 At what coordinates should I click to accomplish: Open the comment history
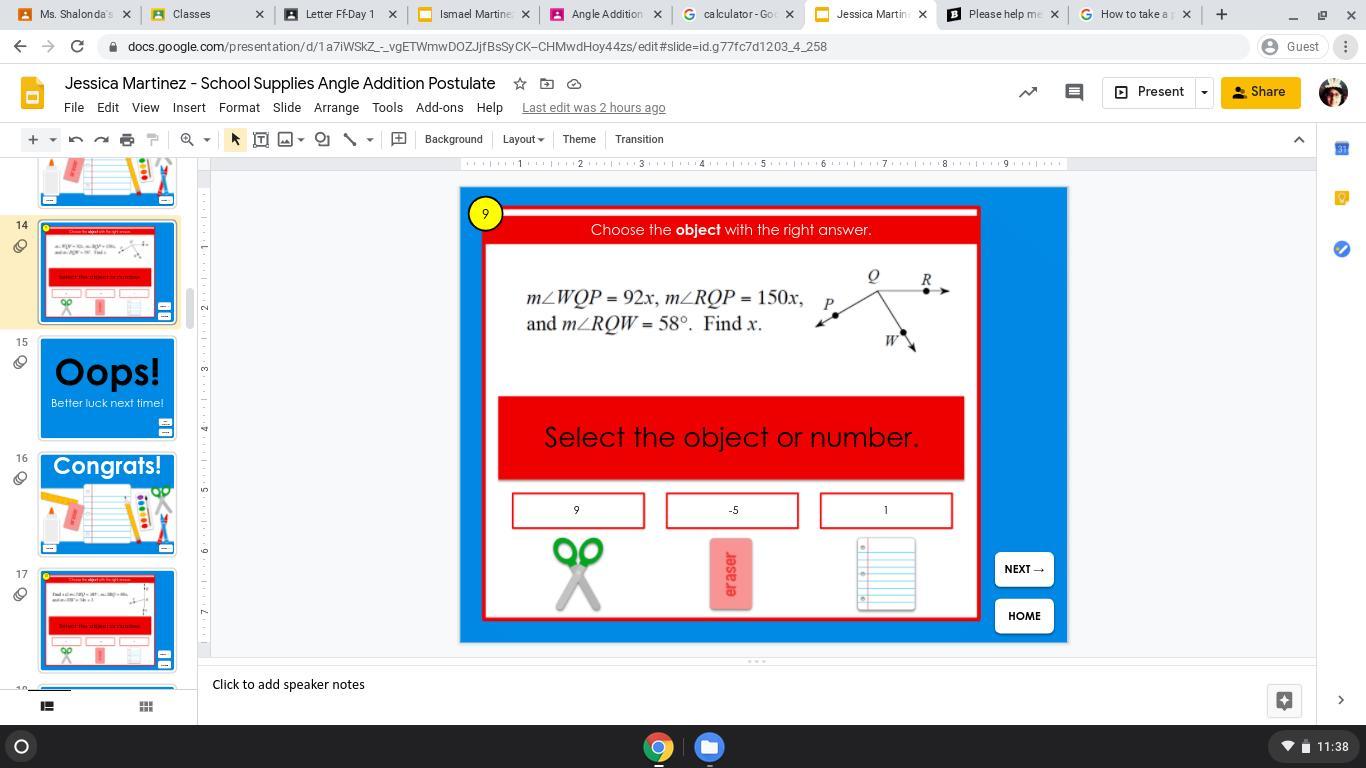tap(1074, 92)
